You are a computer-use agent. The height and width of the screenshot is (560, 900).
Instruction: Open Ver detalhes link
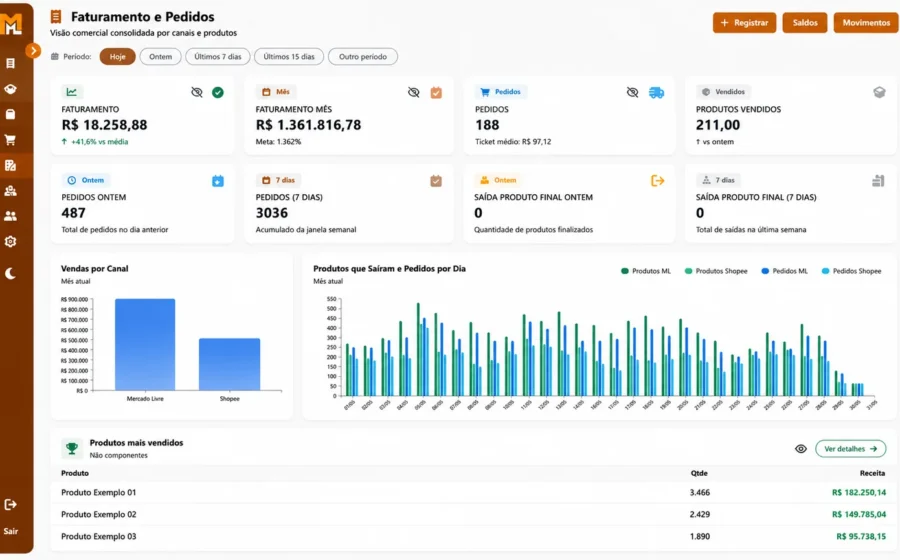850,449
